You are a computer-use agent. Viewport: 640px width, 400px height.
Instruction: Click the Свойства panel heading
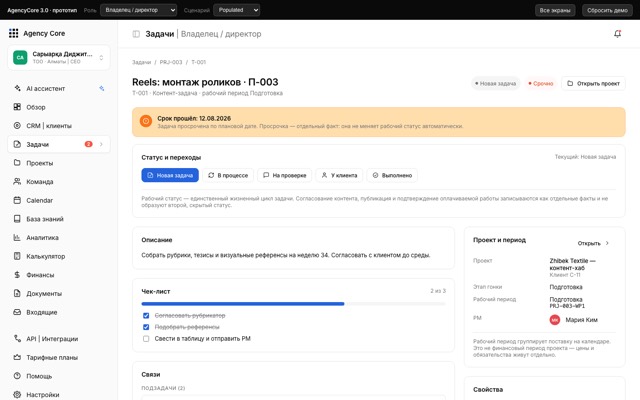(488, 389)
